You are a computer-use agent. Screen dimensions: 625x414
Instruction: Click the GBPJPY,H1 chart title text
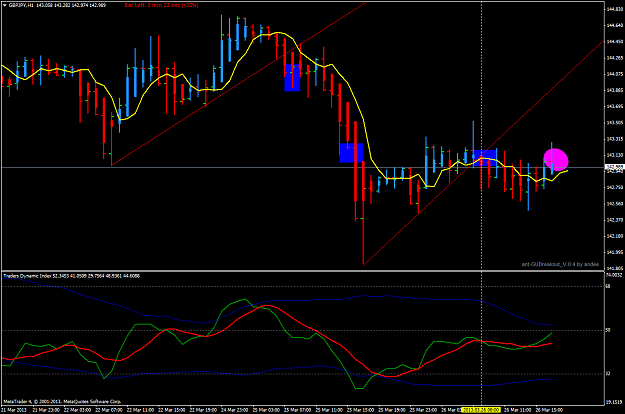[21, 5]
